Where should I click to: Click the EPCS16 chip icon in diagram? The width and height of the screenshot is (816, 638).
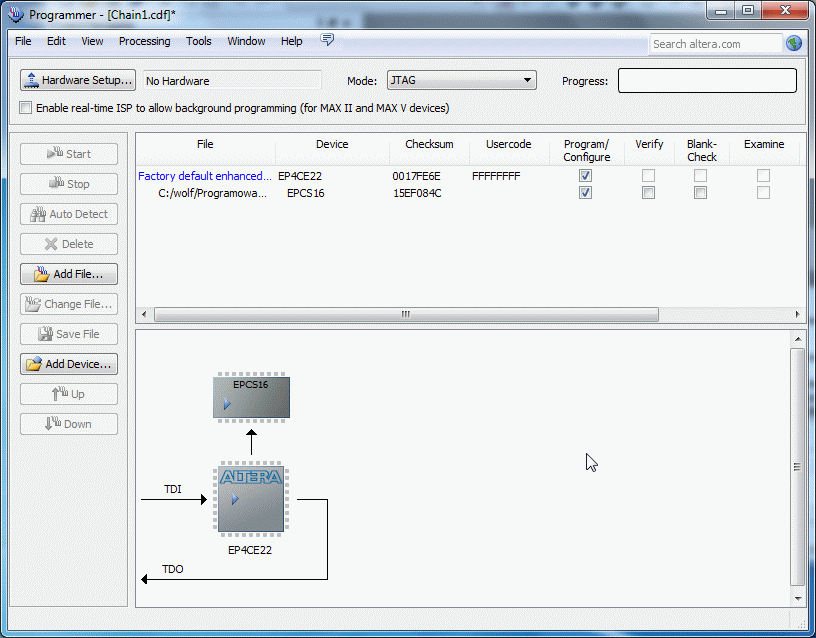251,397
